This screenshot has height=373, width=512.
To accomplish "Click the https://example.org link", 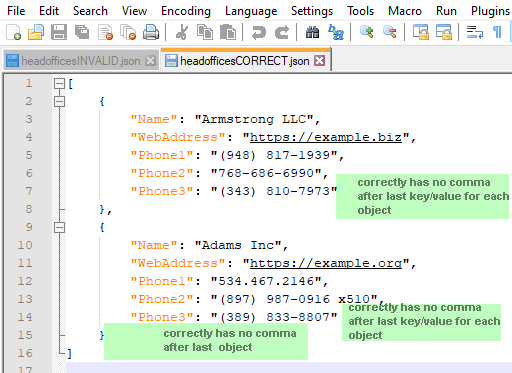I will coord(326,263).
